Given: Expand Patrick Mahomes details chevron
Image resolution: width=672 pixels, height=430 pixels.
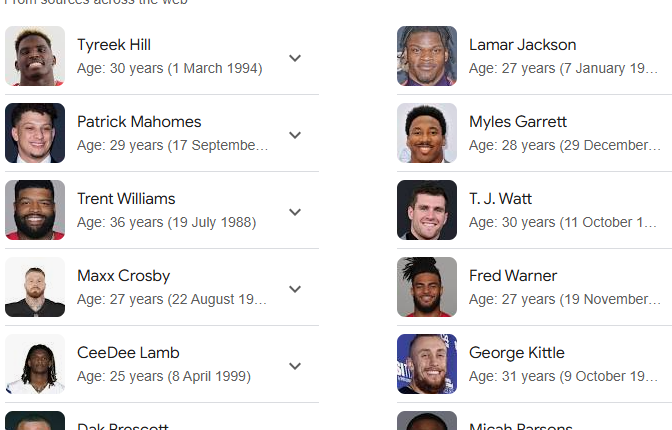Looking at the screenshot, I should pyautogui.click(x=295, y=134).
